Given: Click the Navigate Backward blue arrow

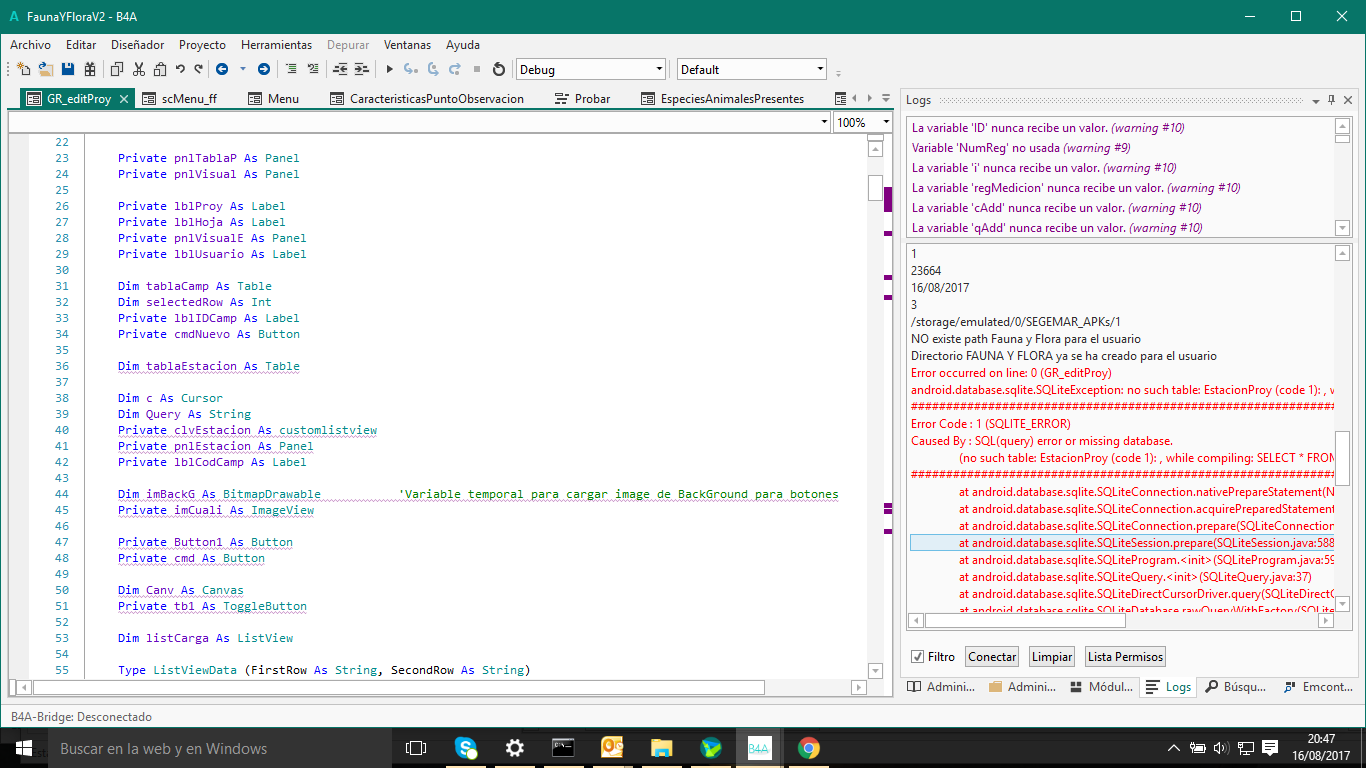Looking at the screenshot, I should point(221,69).
